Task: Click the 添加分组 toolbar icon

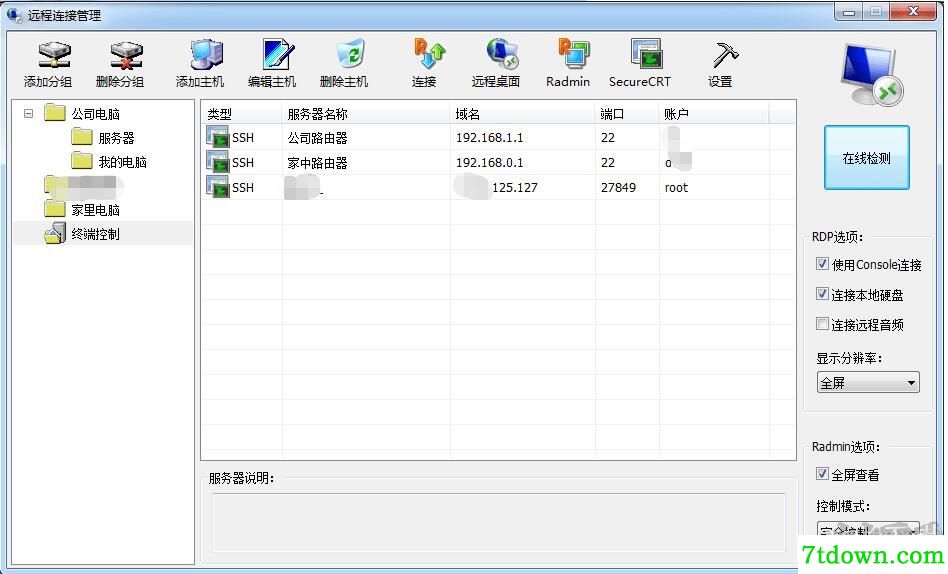Action: point(54,55)
